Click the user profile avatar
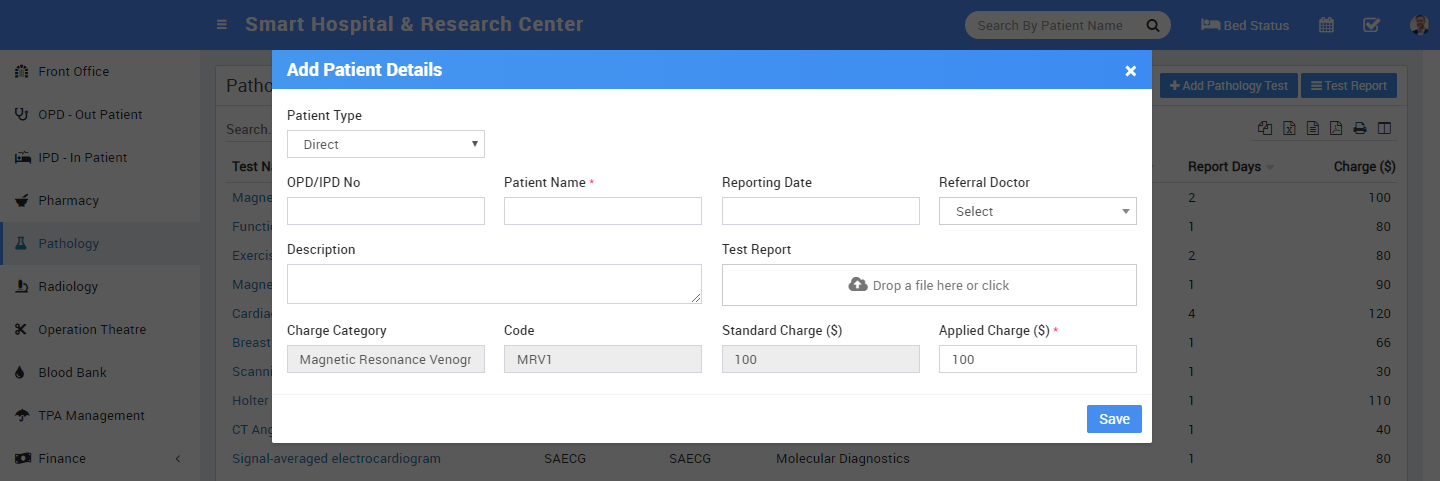1440x481 pixels. coord(1419,25)
